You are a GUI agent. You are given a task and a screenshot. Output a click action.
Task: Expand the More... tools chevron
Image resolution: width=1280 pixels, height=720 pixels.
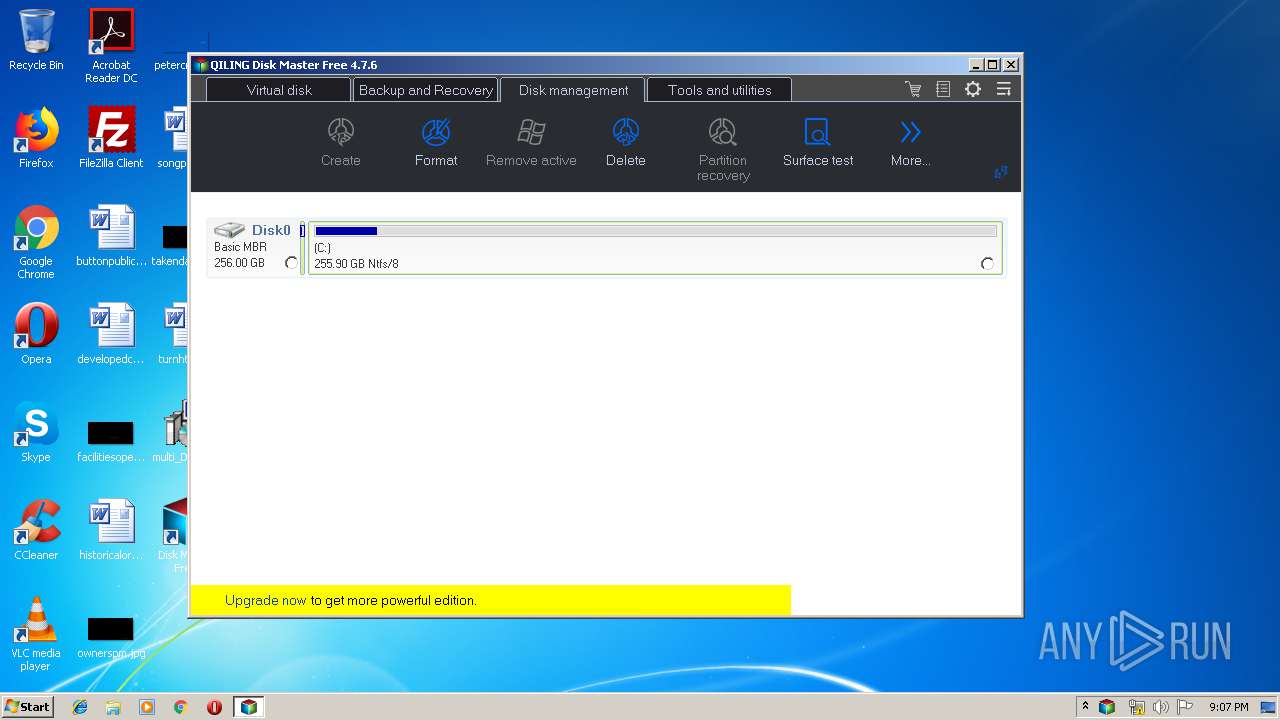tap(910, 132)
